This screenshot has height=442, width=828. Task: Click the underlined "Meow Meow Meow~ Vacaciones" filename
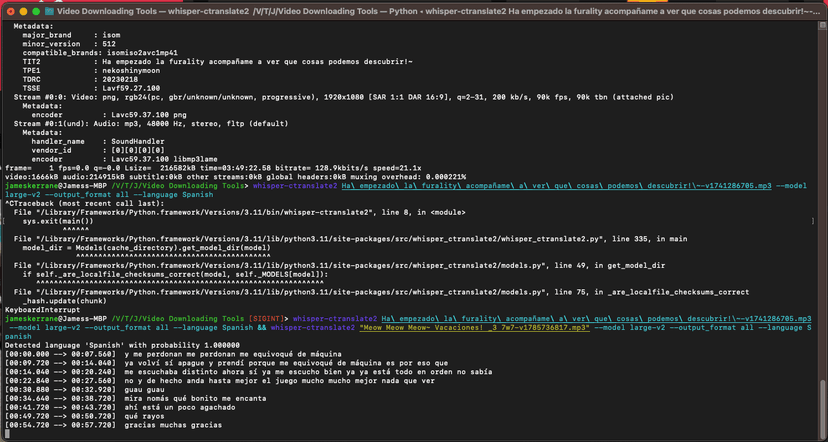point(476,326)
